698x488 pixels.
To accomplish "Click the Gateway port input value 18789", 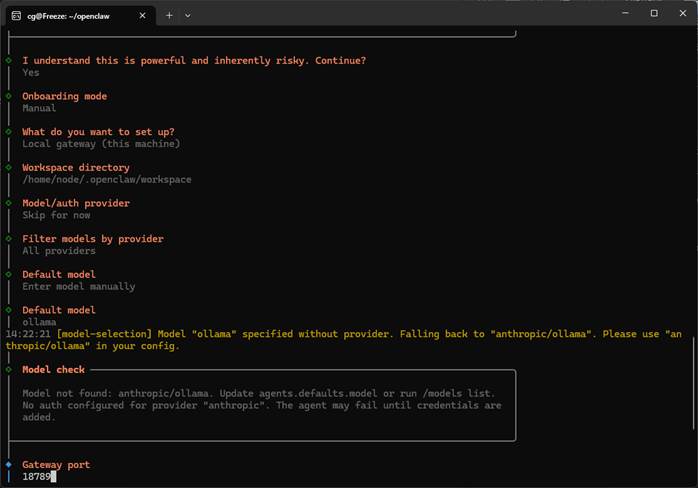I will (38, 477).
